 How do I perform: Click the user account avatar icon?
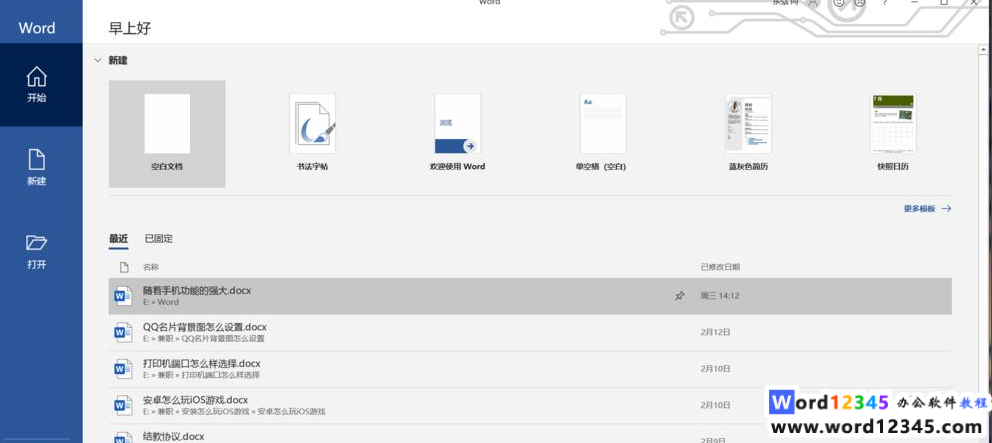tap(813, 3)
